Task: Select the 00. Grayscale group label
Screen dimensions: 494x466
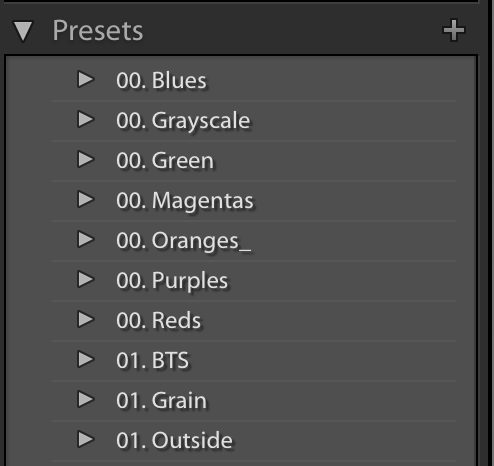Action: pyautogui.click(x=183, y=121)
